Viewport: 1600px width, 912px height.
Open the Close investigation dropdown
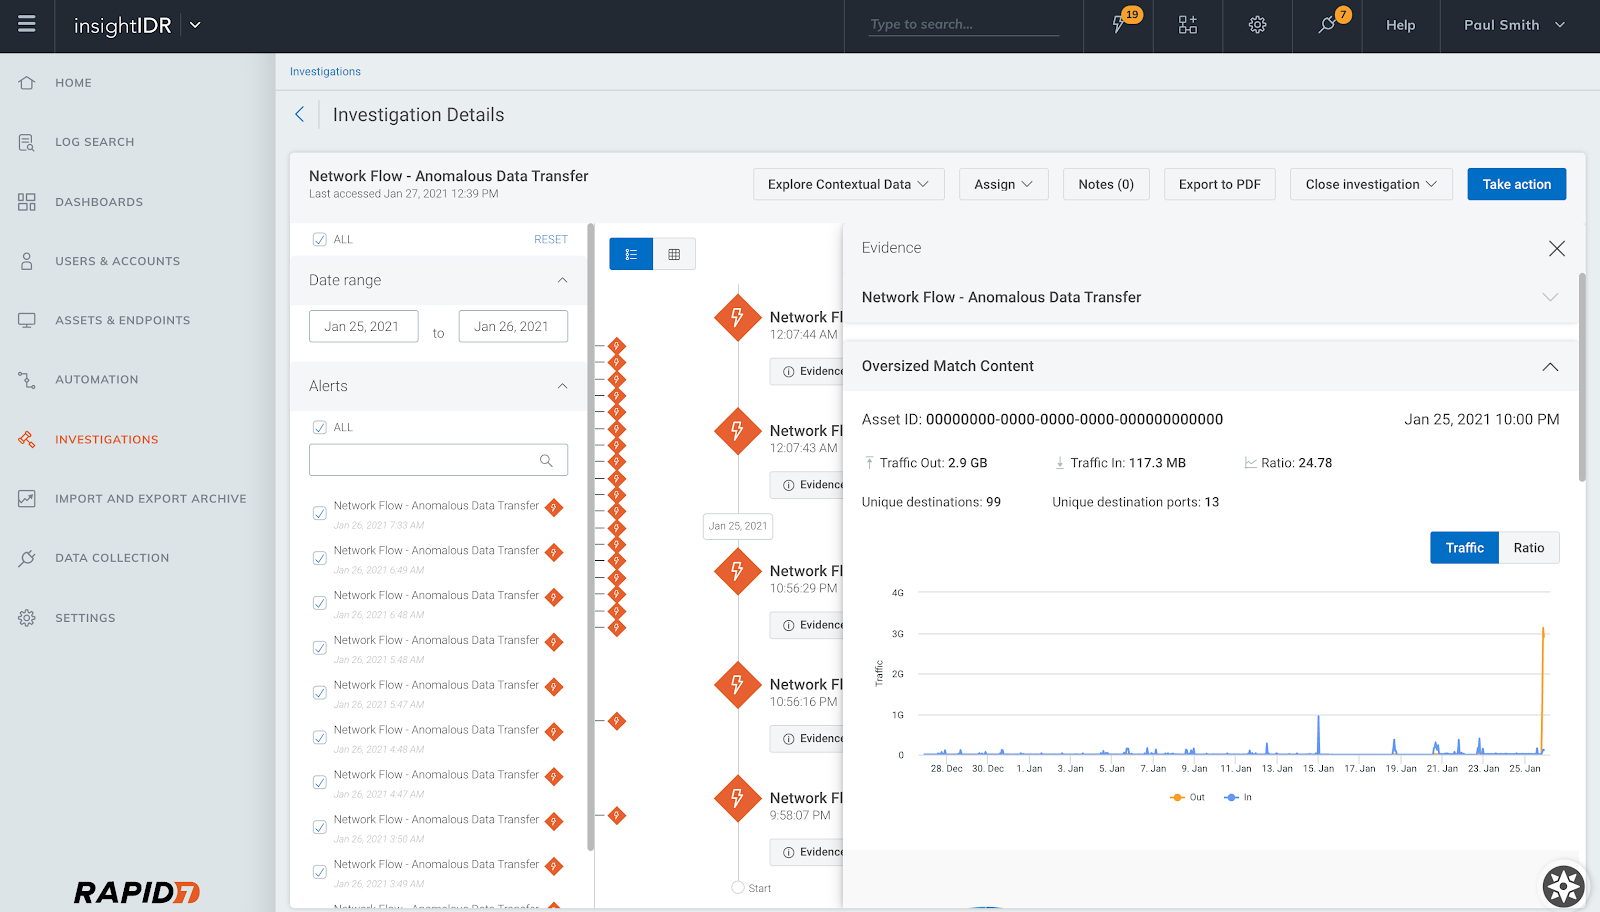click(1370, 184)
